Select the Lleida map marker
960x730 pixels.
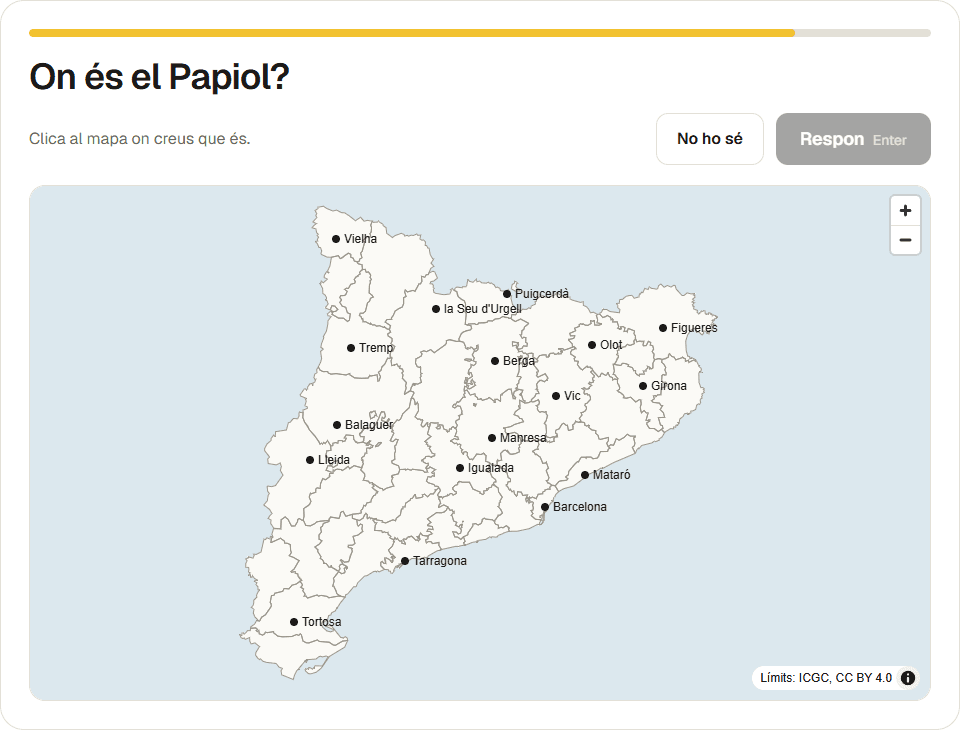pos(310,460)
